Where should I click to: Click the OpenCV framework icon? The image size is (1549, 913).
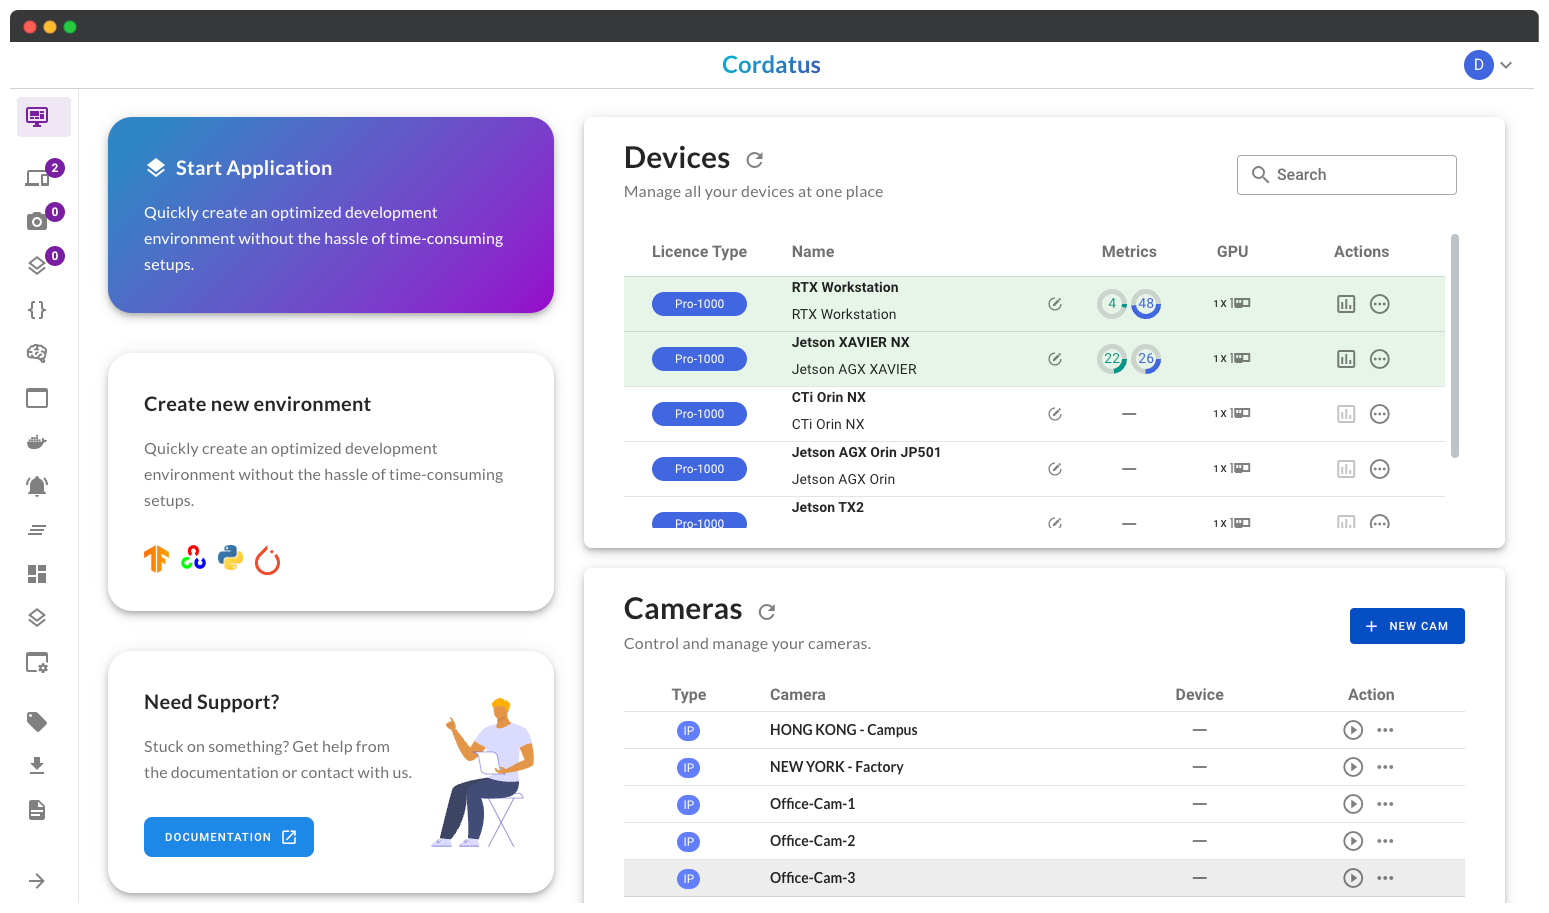click(x=193, y=558)
